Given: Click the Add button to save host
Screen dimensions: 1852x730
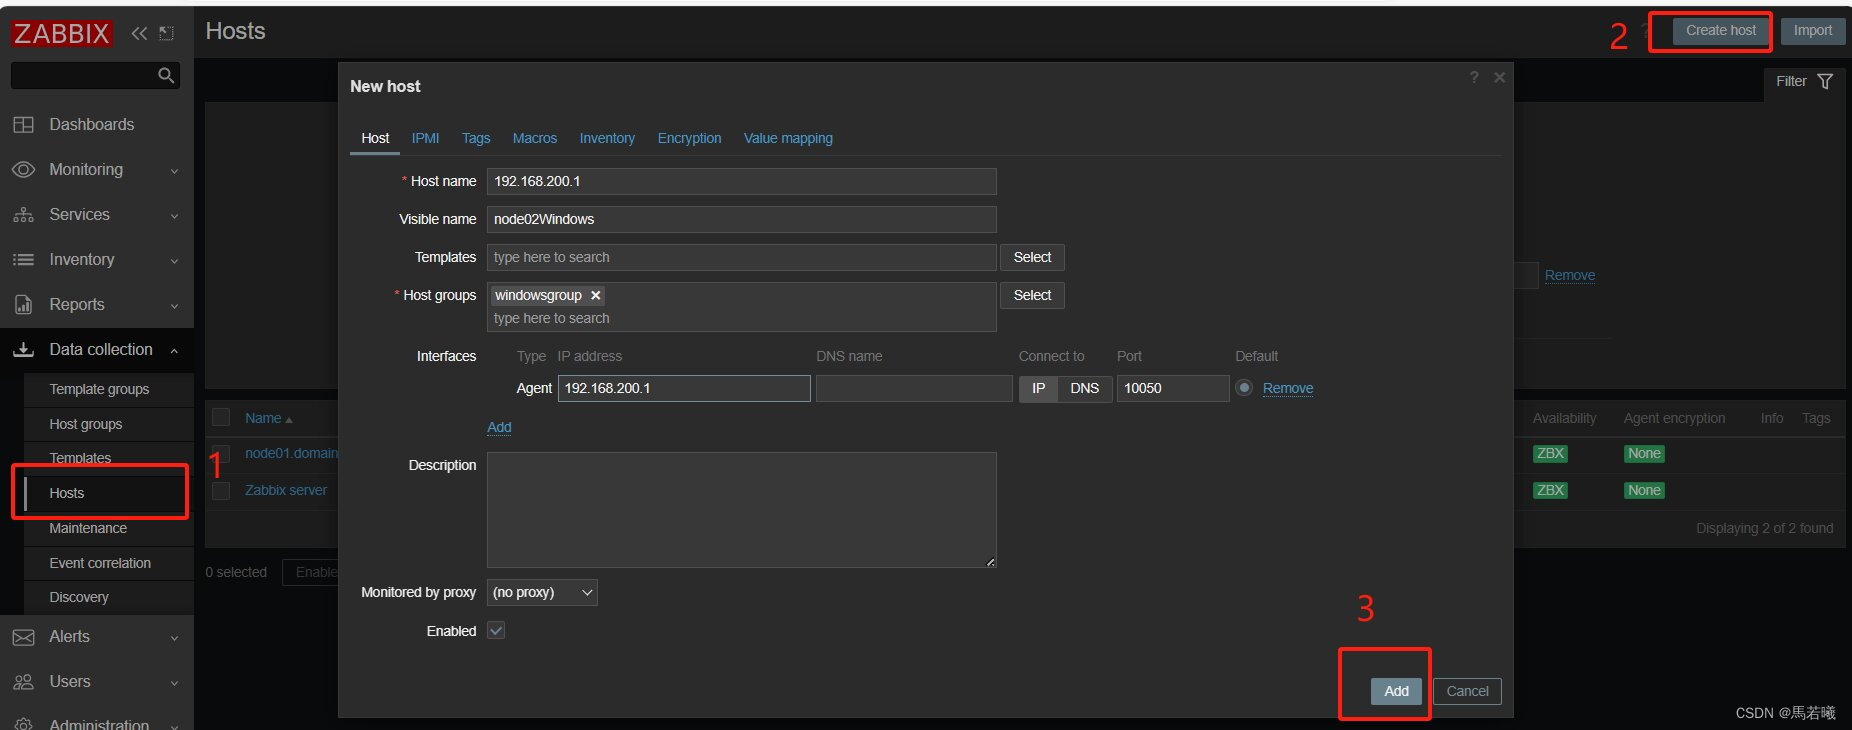Looking at the screenshot, I should (x=1396, y=691).
